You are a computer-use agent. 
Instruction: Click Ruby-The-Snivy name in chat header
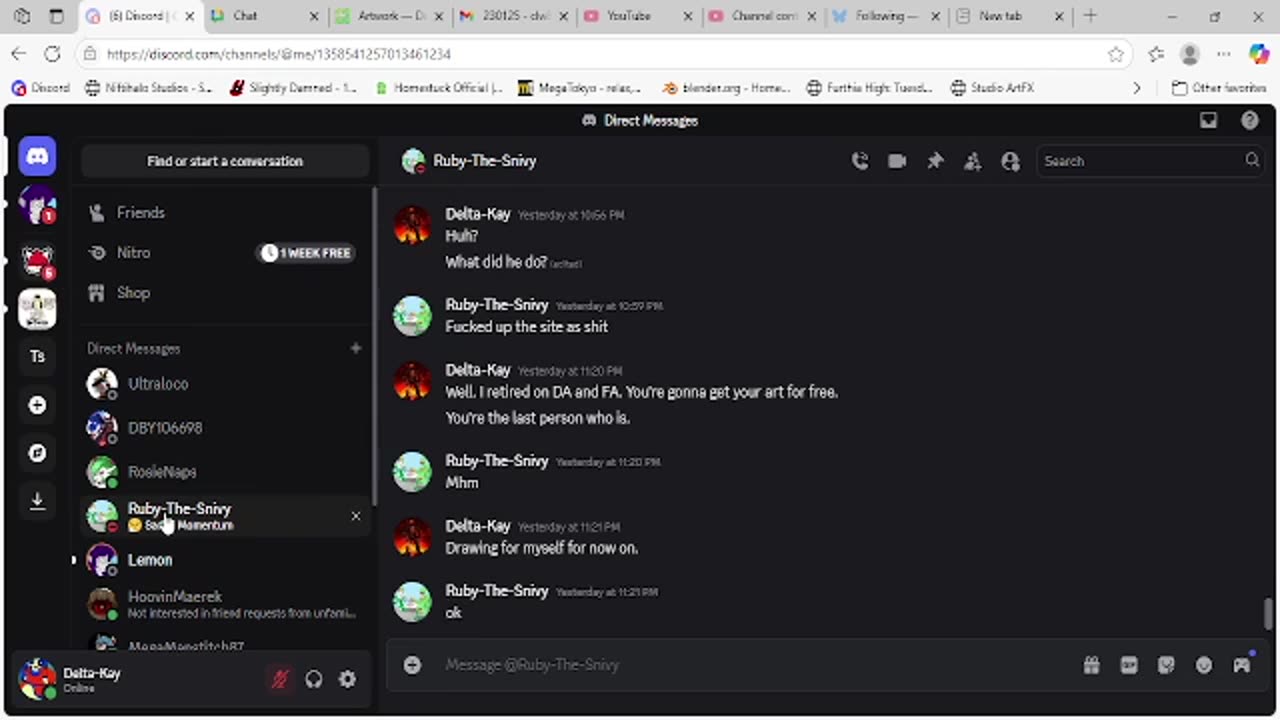(484, 161)
